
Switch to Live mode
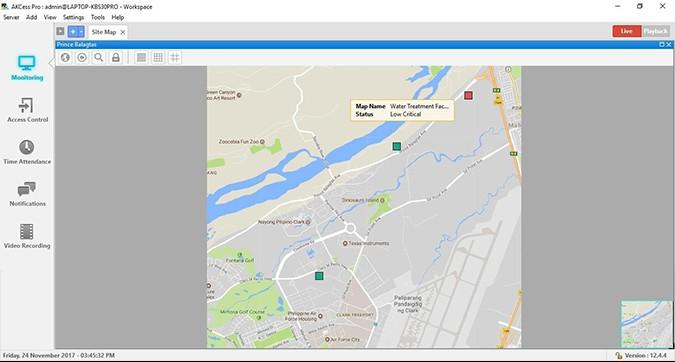coord(627,31)
